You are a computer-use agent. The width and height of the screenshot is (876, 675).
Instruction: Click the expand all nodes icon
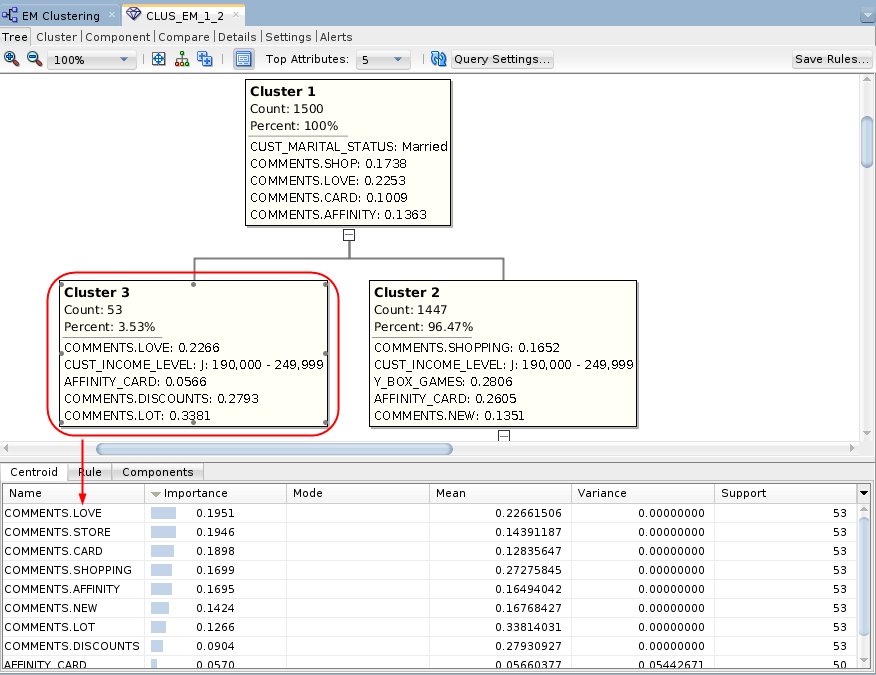204,59
